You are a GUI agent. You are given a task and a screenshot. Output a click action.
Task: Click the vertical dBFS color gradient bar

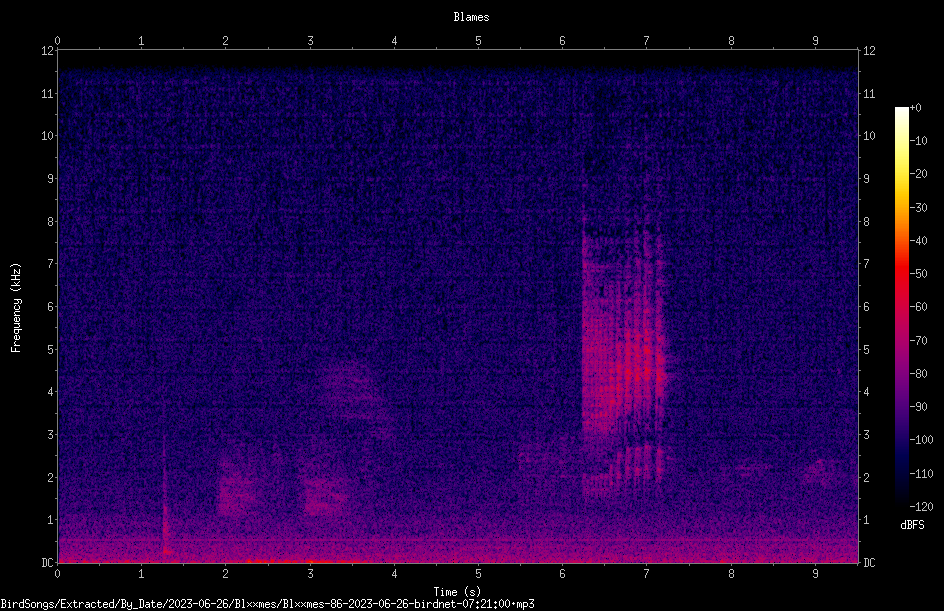(x=901, y=307)
